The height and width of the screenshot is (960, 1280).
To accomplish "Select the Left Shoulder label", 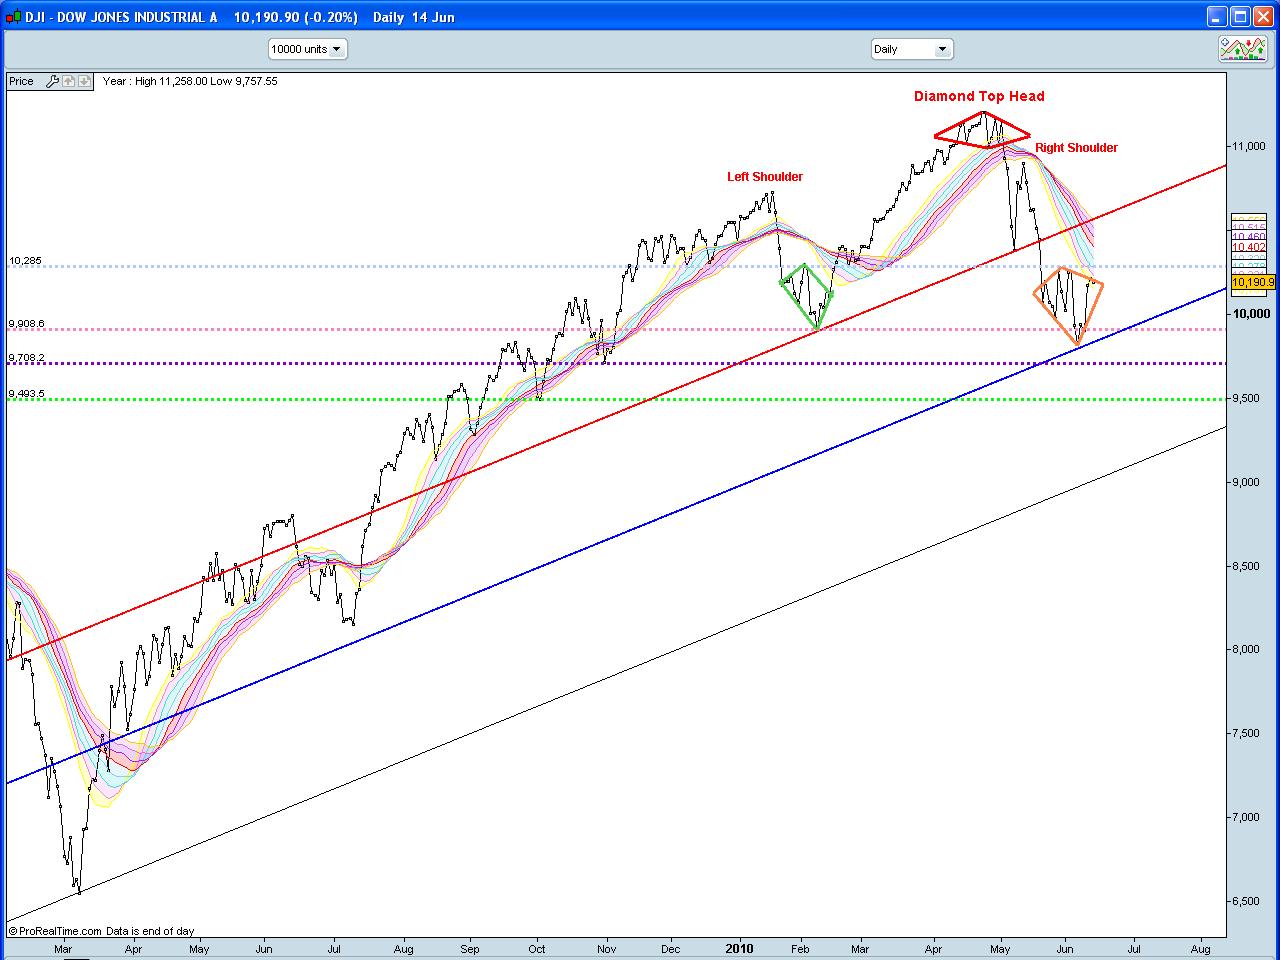I will point(764,176).
